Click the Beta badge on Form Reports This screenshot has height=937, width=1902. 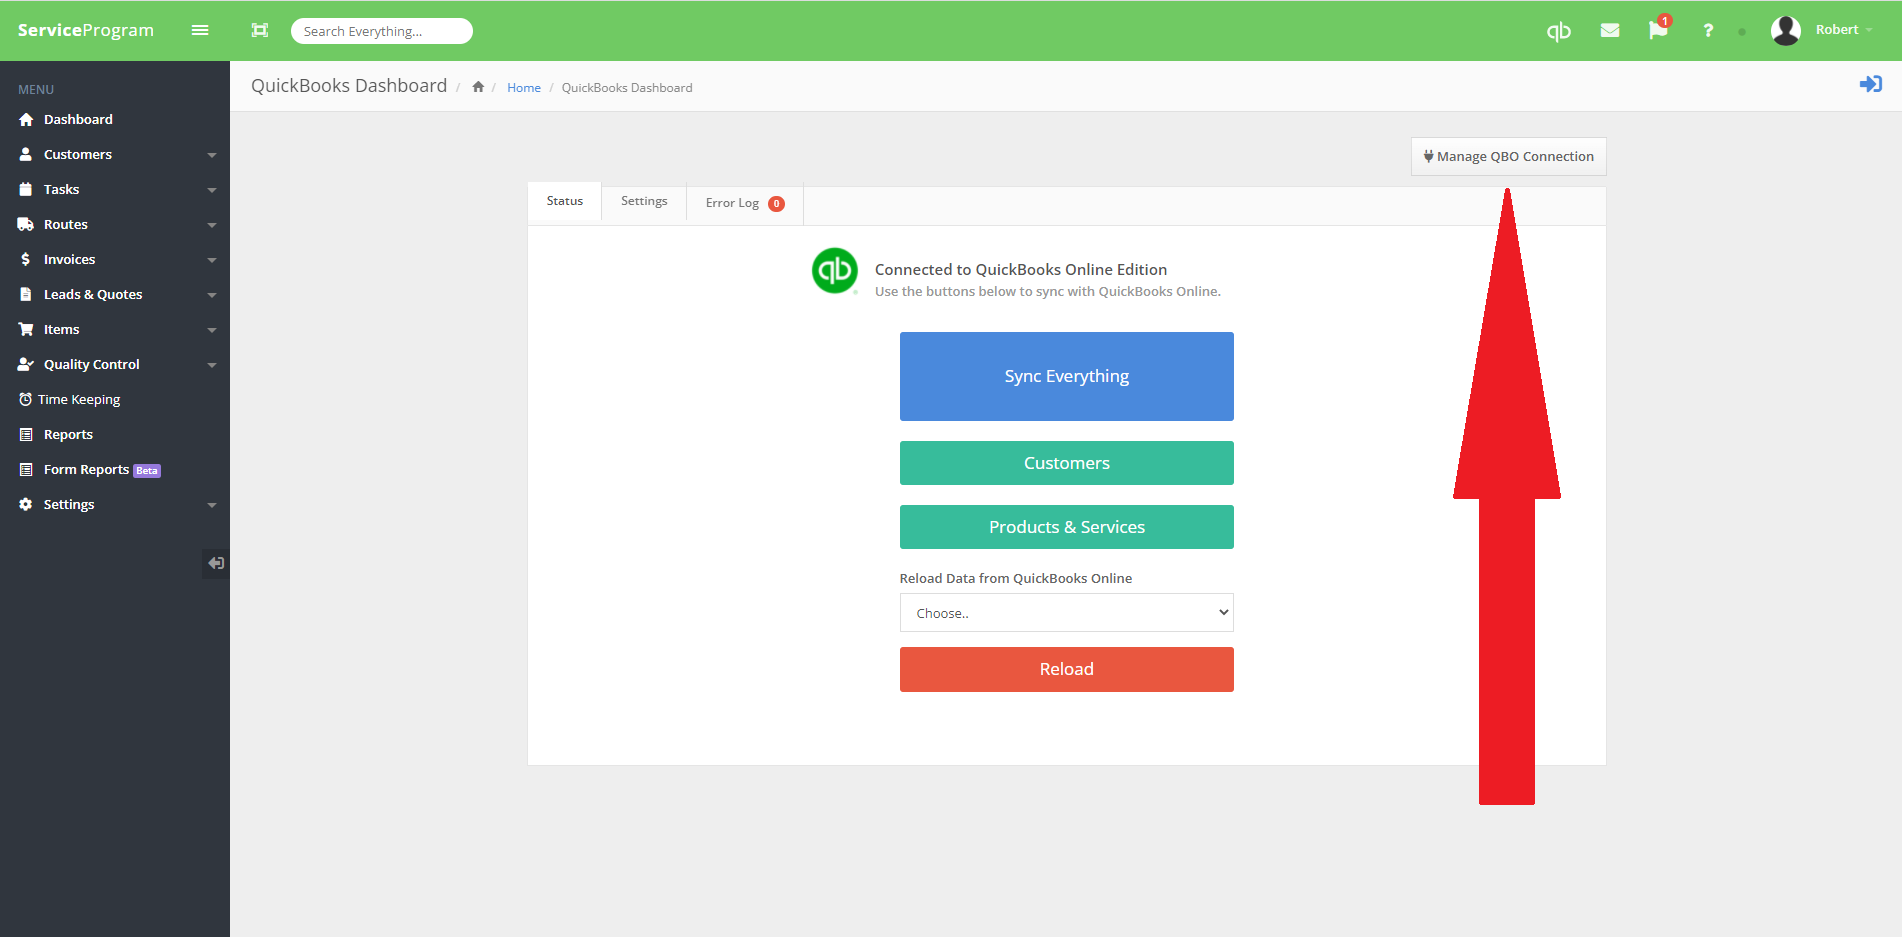[147, 471]
